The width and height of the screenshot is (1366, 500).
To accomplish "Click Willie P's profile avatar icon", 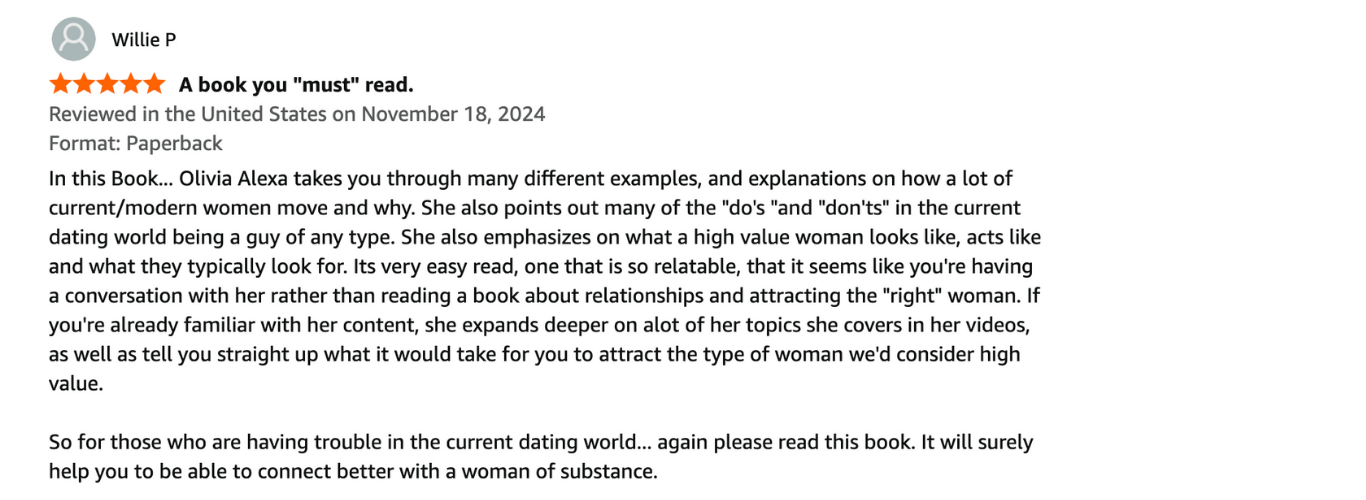I will [72, 40].
